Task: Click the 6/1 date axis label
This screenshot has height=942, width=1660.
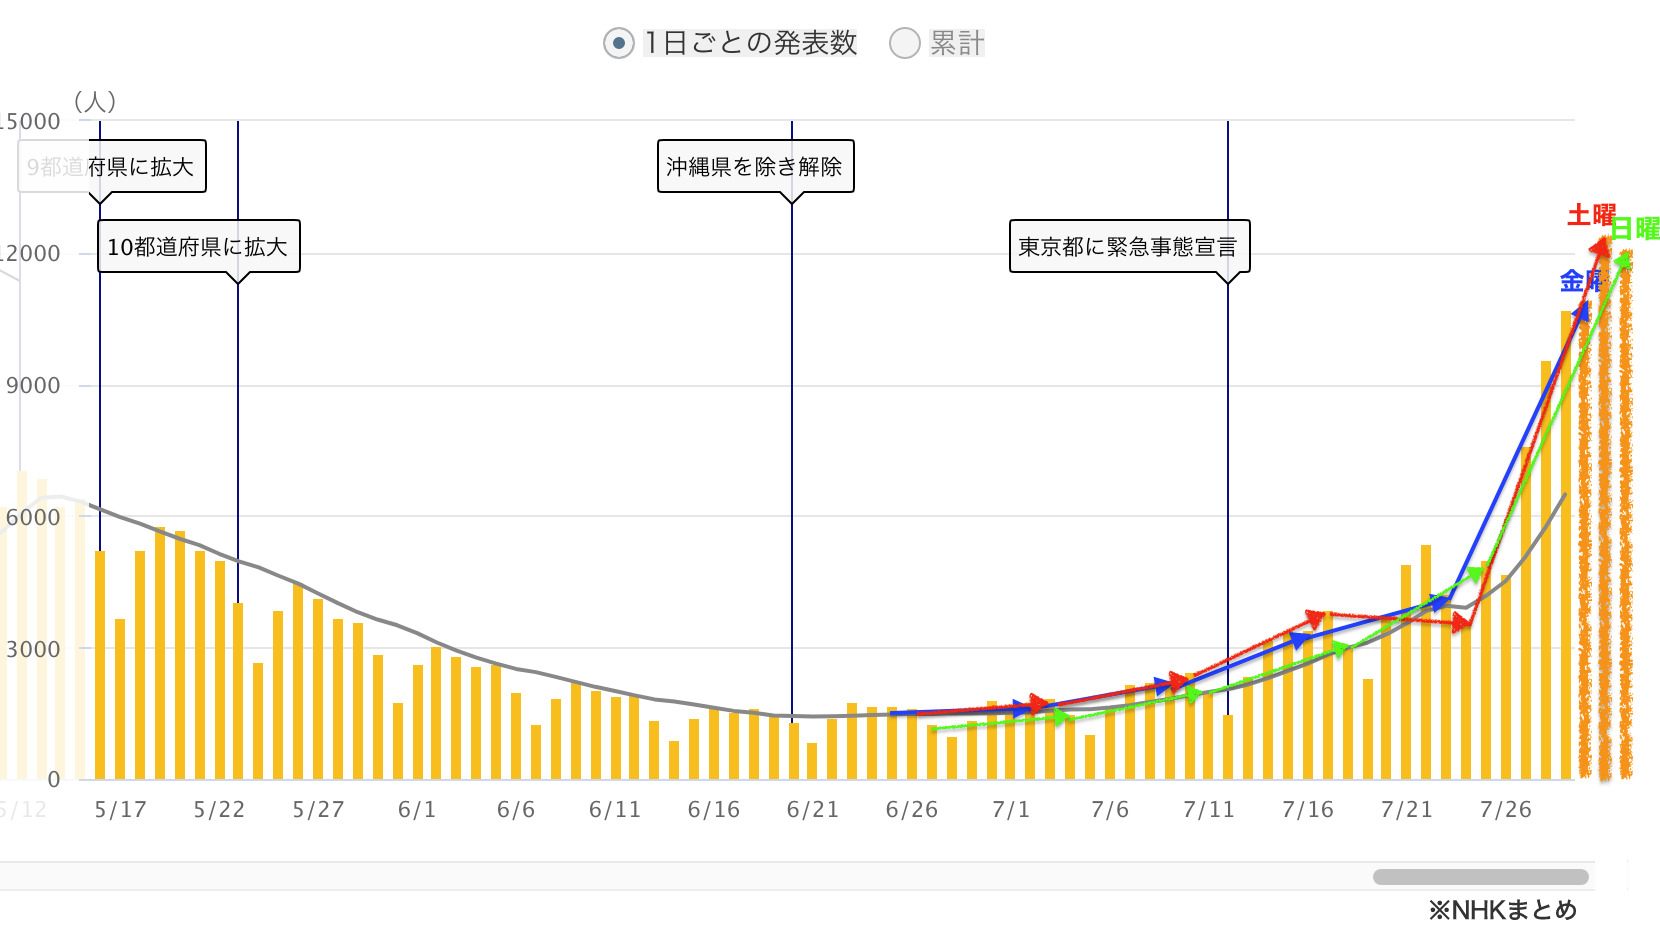Action: pos(417,810)
